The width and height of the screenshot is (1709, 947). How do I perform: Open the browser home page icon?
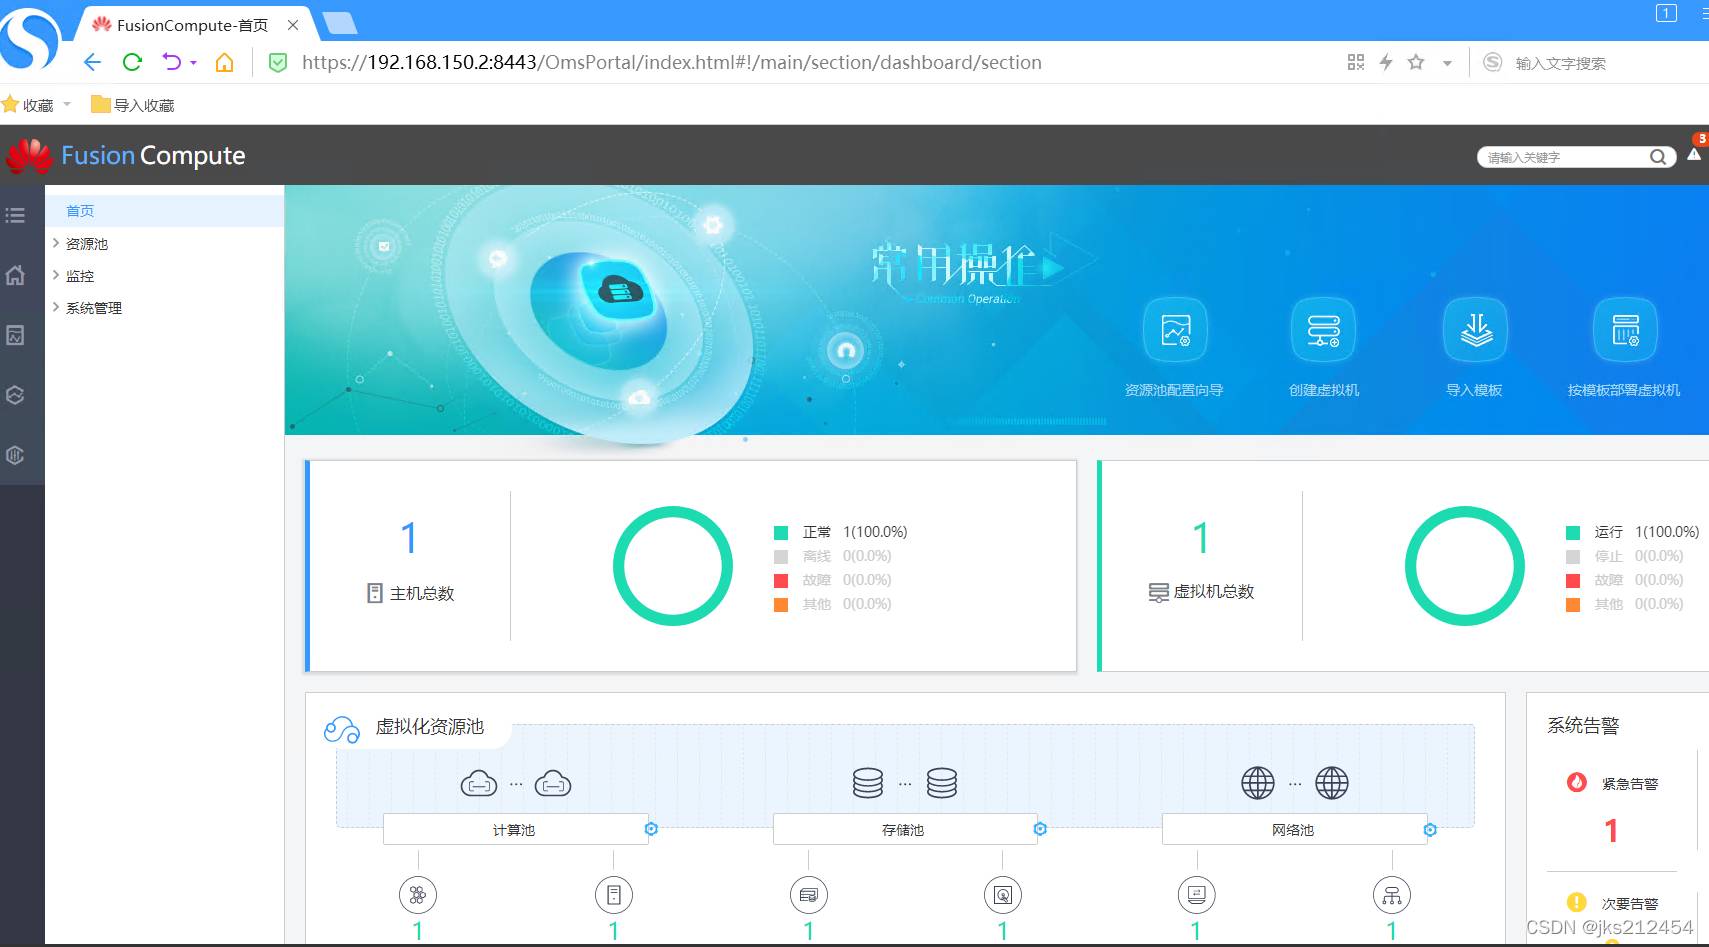(x=225, y=62)
